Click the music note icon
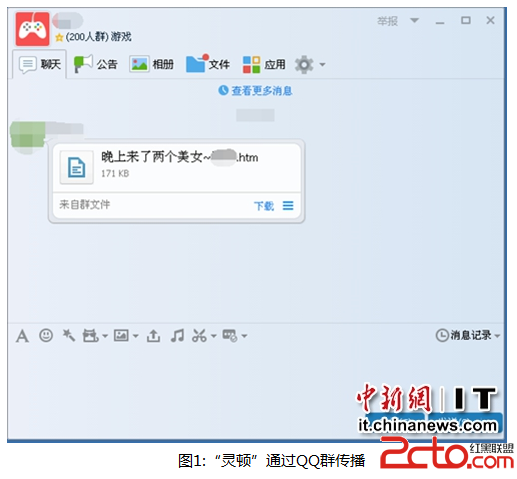This screenshot has height=479, width=517. (177, 335)
